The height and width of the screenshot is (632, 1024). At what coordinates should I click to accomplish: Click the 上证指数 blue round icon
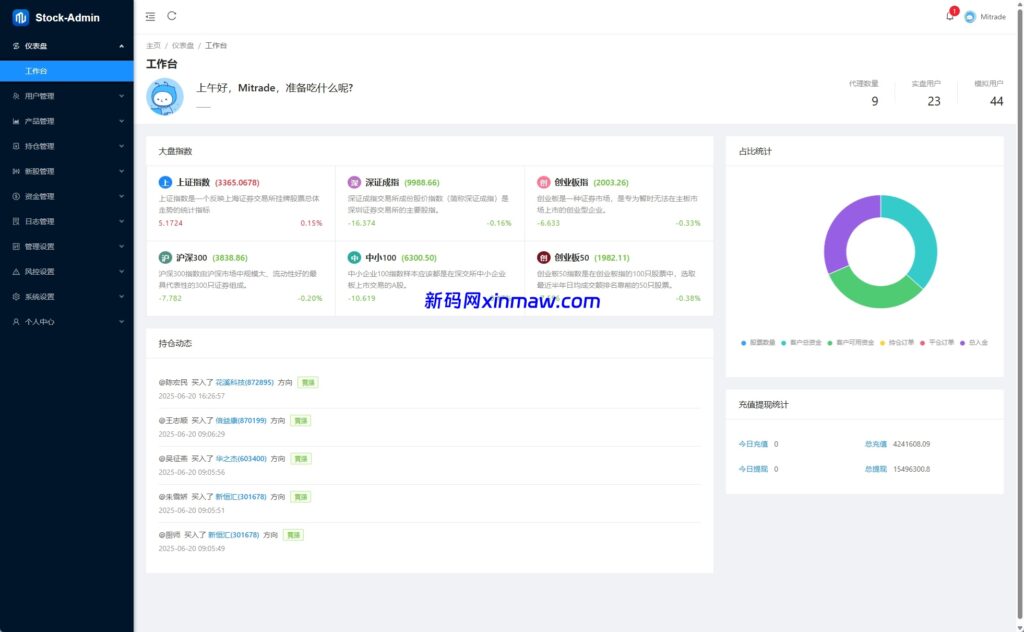[165, 182]
